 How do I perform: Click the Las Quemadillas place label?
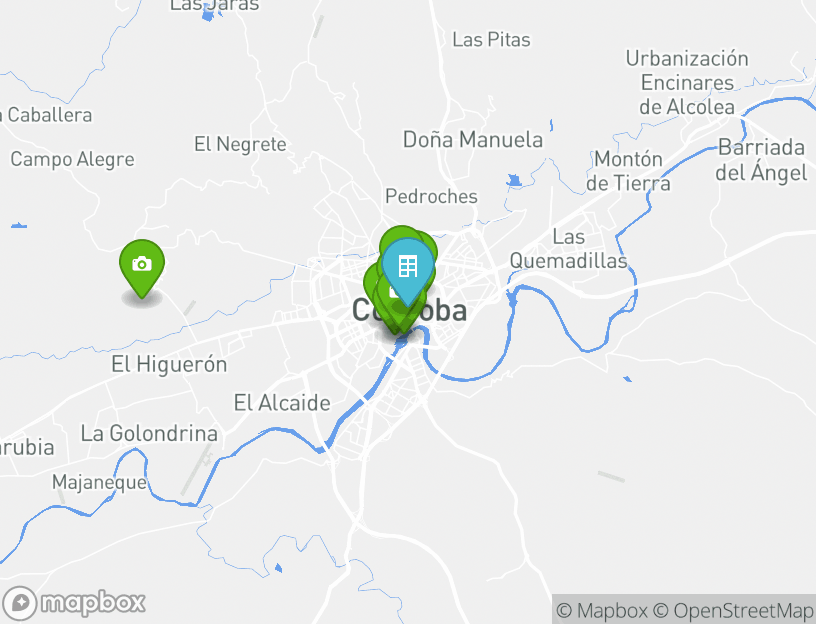coord(568,249)
